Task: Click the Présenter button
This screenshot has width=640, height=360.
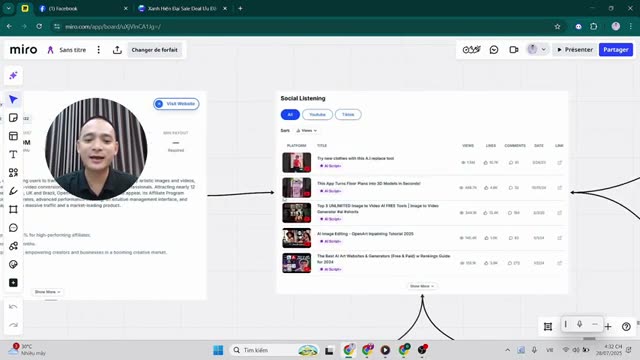Action: click(575, 50)
